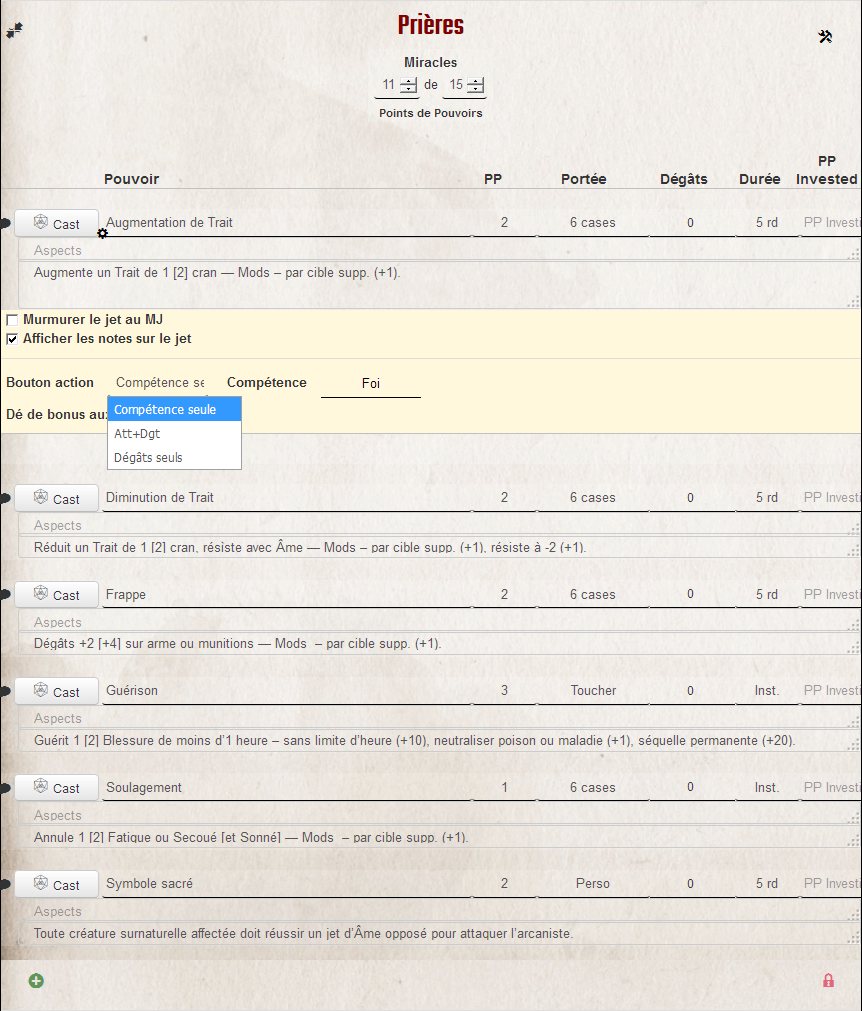Image resolution: width=862 pixels, height=1011 pixels.
Task: Add a new power with green plus icon
Action: click(36, 980)
